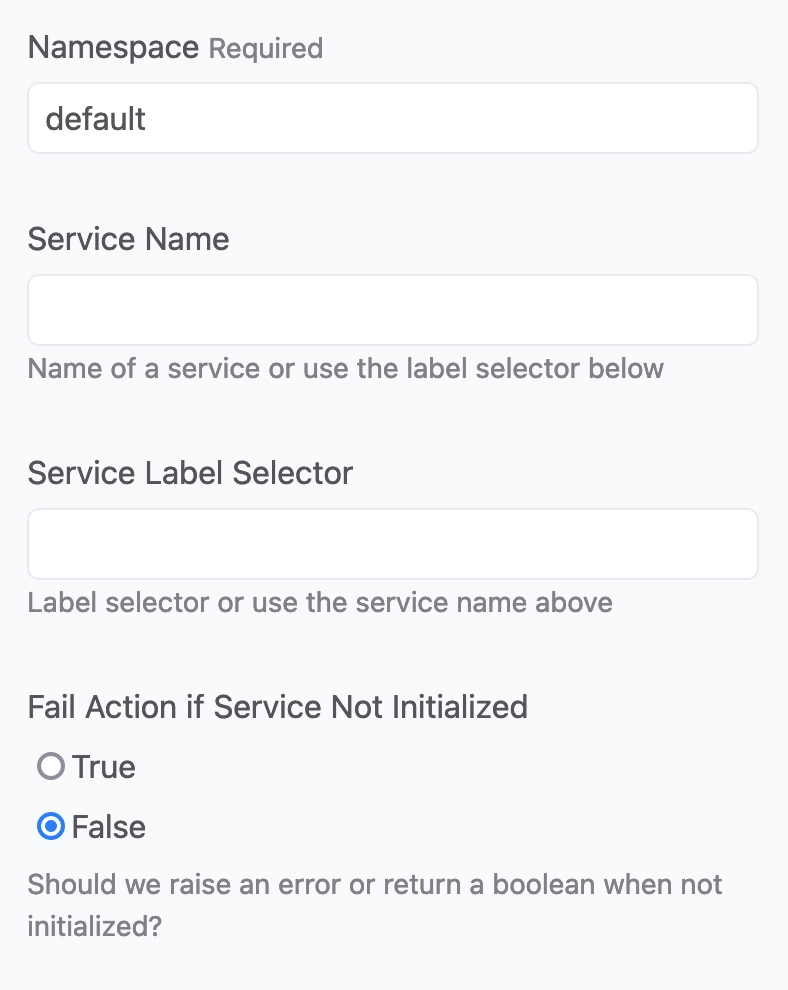Click the 'Service Name' field label
Screen dimensions: 788x990
pos(128,239)
